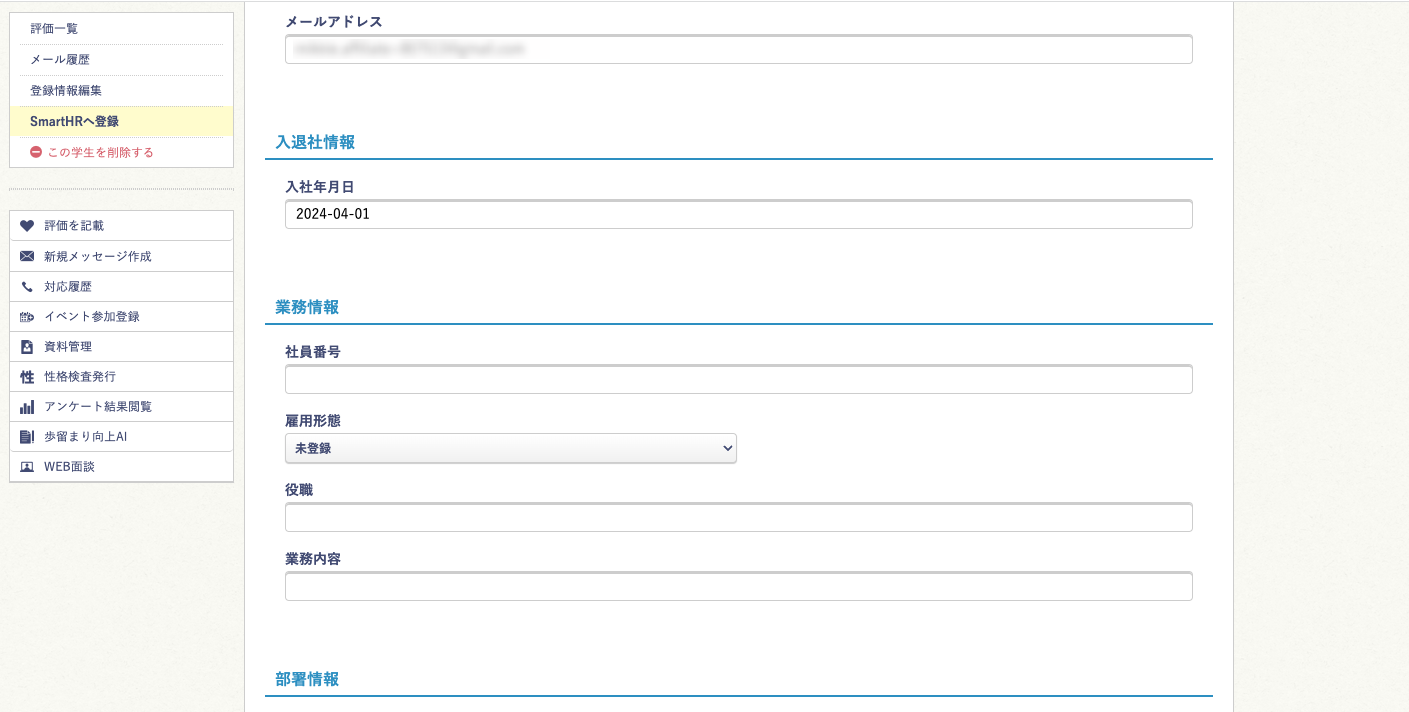Click the この学生を削除する link
Image resolution: width=1409 pixels, height=712 pixels.
[x=100, y=152]
